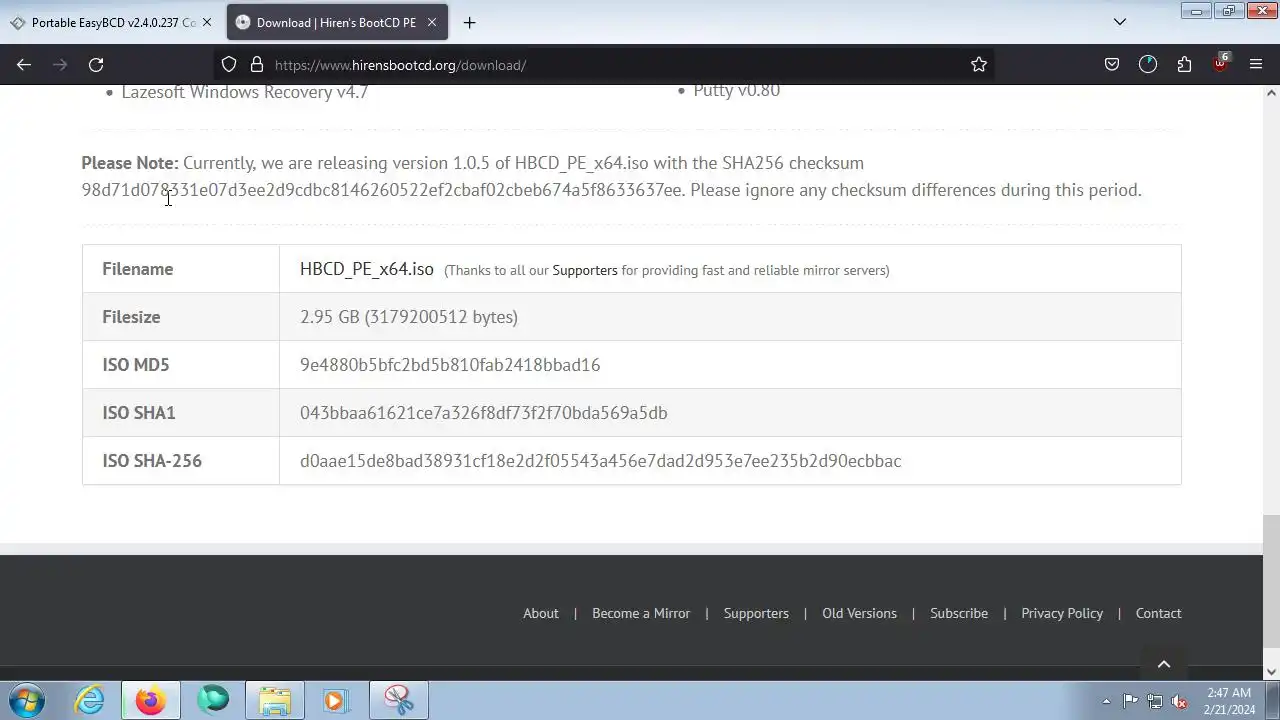Open the green round app taskbar icon
Screen dimensions: 1280x720
pyautogui.click(x=213, y=700)
